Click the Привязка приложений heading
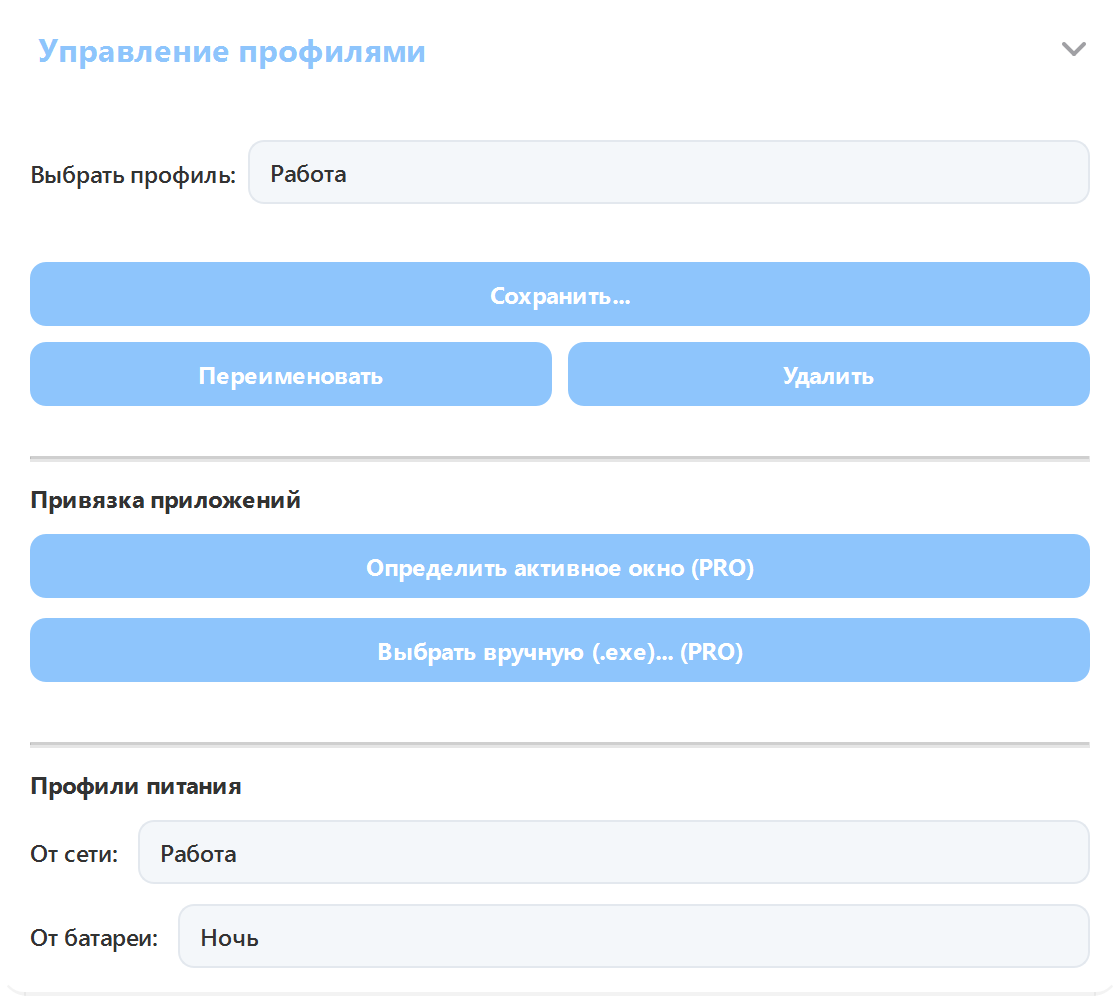 pos(165,499)
